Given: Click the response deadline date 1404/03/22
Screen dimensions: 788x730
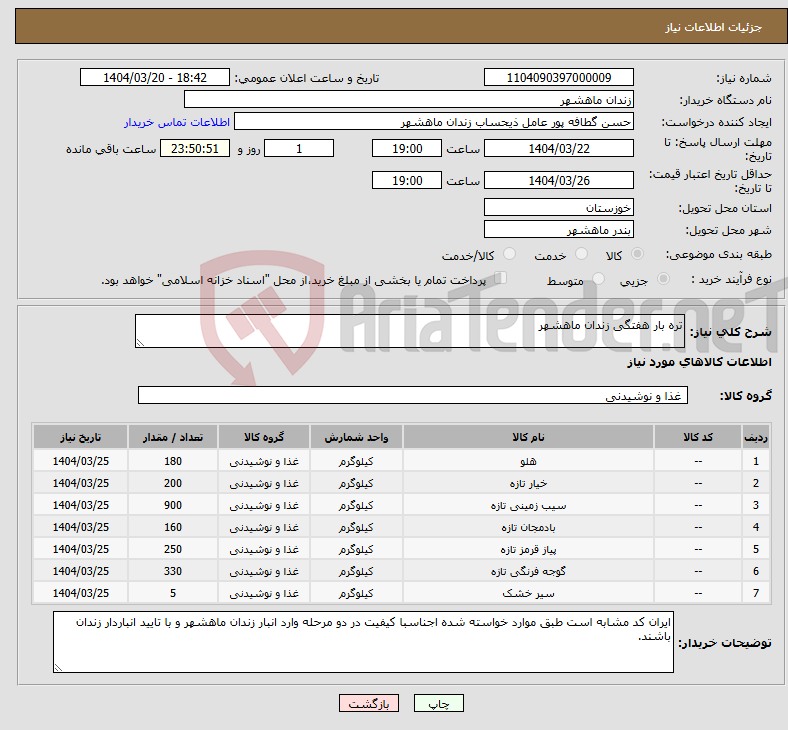Looking at the screenshot, I should pos(558,149).
